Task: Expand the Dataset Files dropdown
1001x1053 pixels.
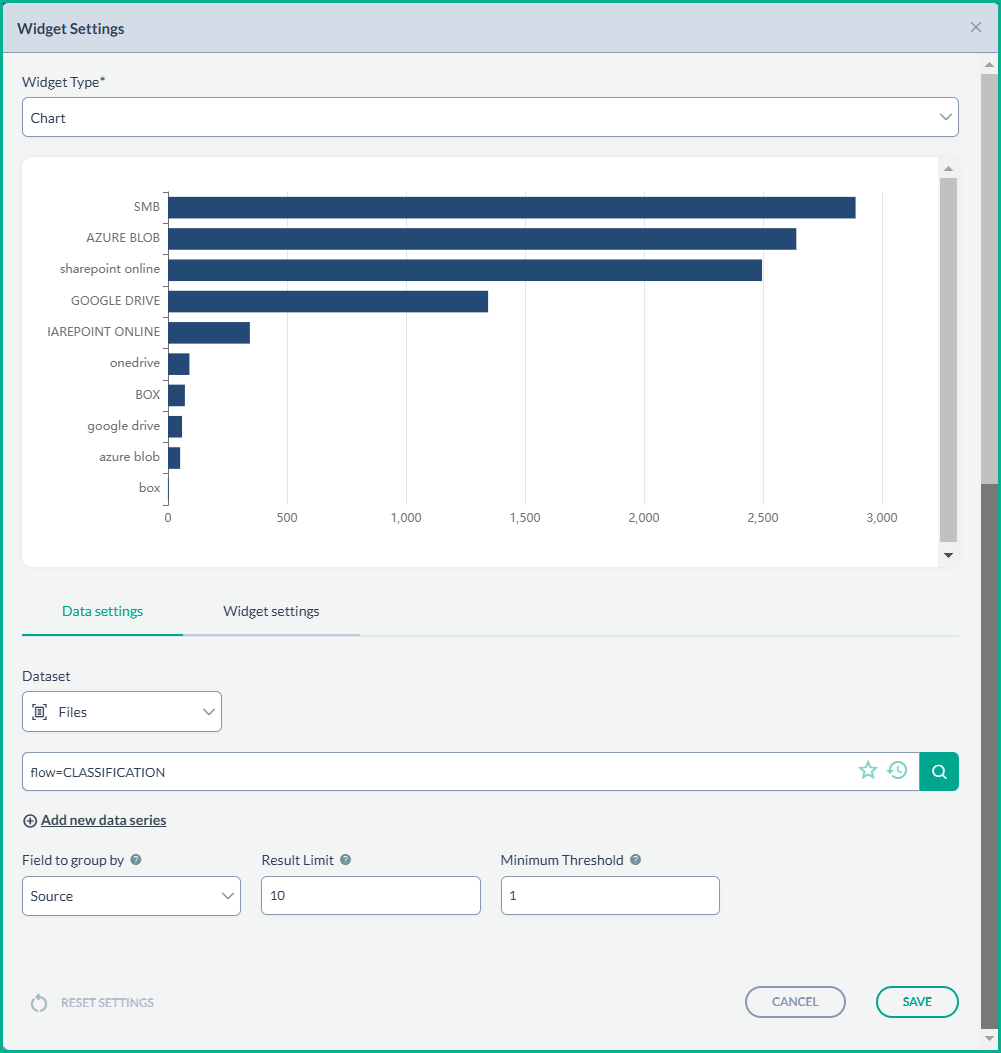Action: (x=122, y=712)
